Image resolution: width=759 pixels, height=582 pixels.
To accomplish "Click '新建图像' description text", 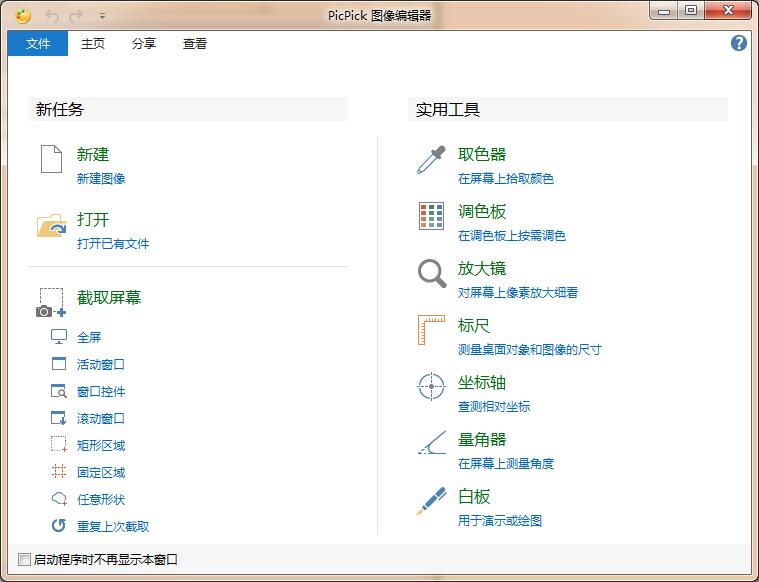I will pos(101,179).
